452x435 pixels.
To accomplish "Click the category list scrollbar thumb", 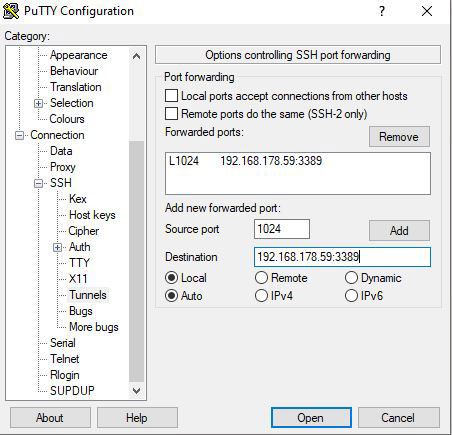I will pyautogui.click(x=136, y=261).
